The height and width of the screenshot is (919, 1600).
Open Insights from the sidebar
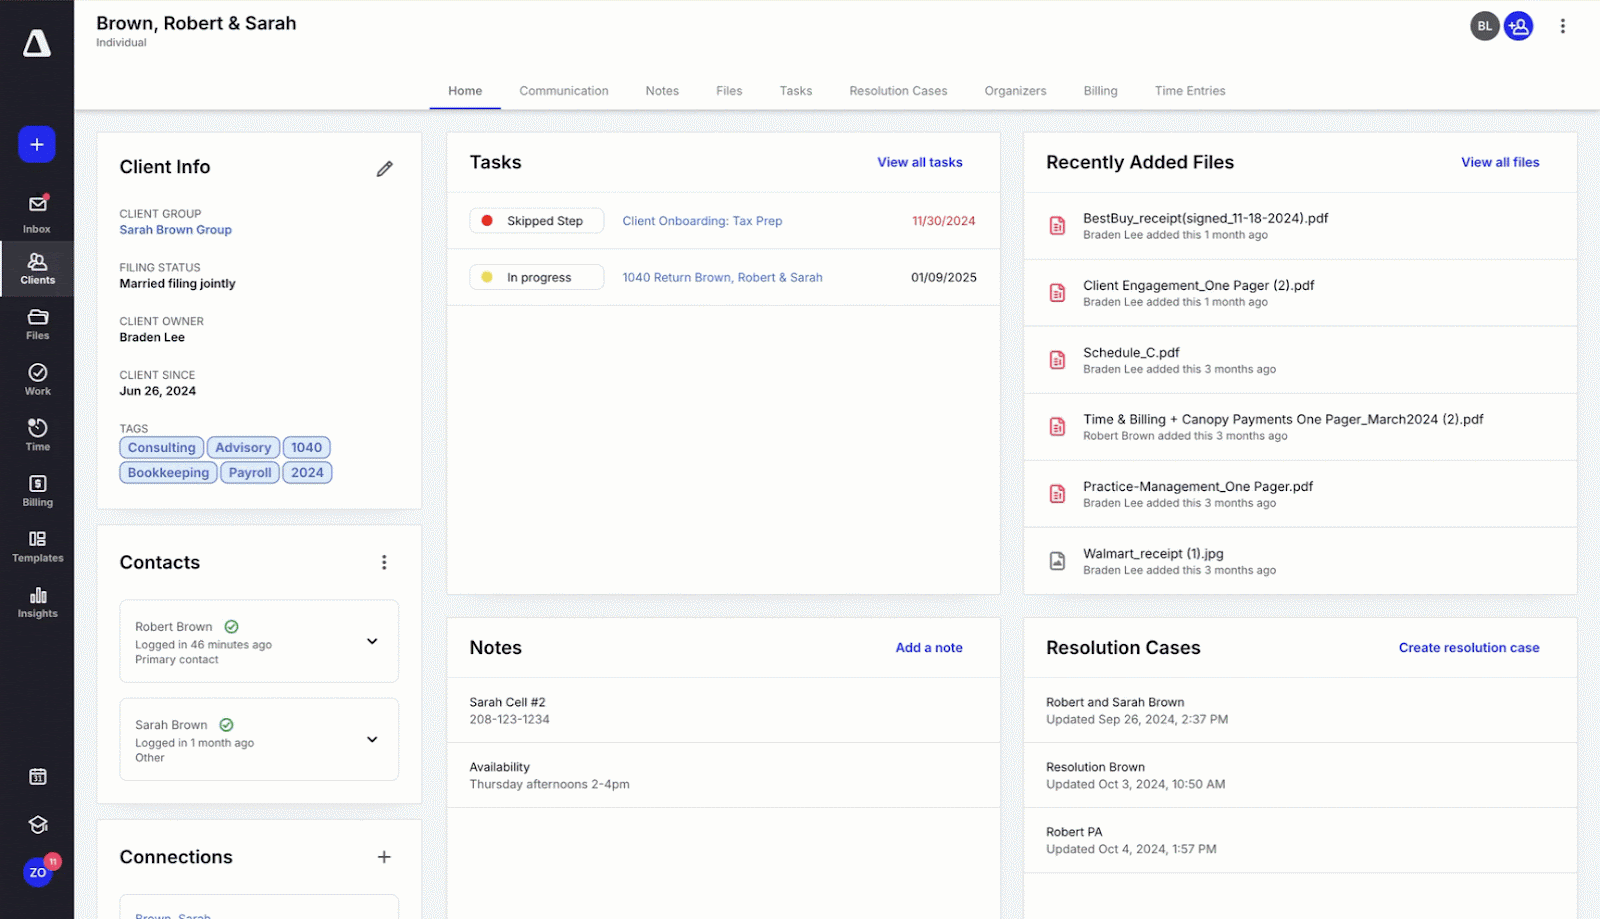(37, 602)
